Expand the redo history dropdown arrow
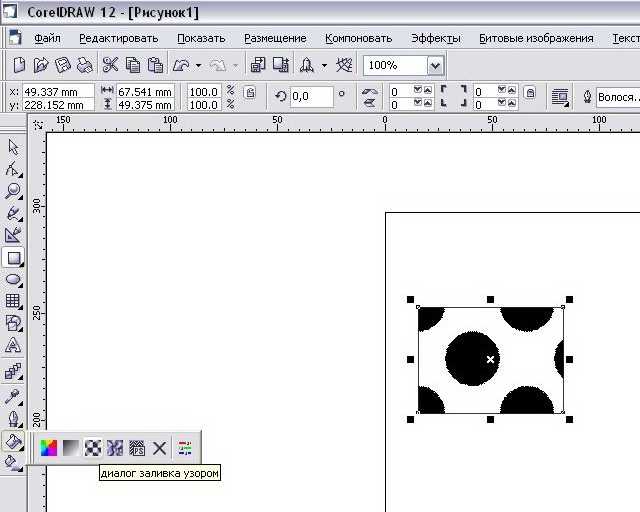The image size is (640, 512). [235, 65]
